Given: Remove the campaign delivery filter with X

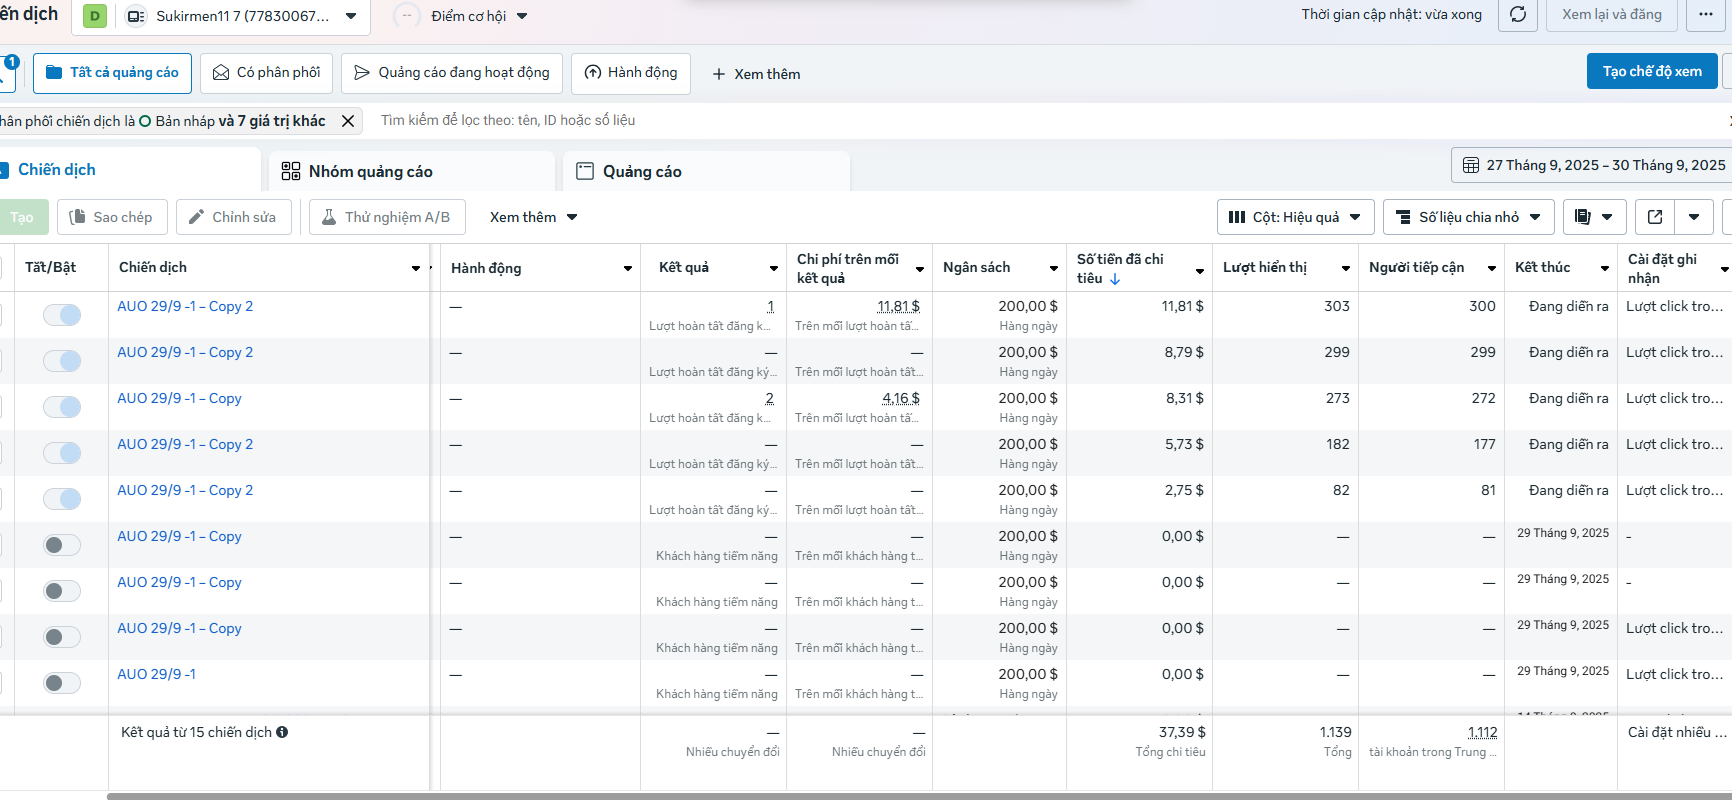Looking at the screenshot, I should point(348,121).
